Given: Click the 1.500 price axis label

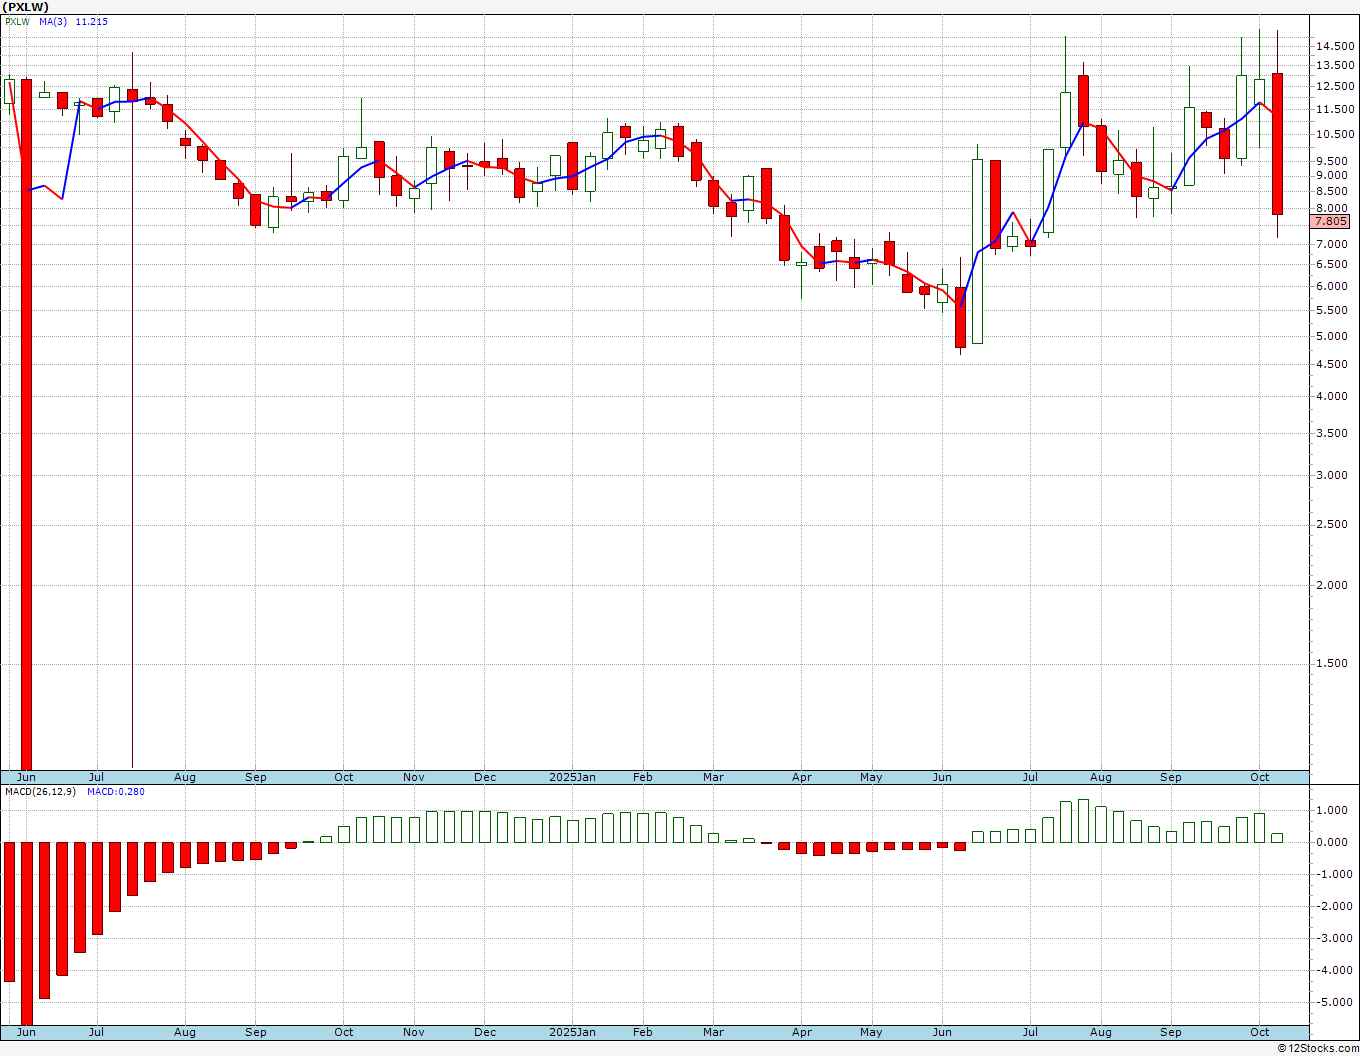Looking at the screenshot, I should point(1333,663).
